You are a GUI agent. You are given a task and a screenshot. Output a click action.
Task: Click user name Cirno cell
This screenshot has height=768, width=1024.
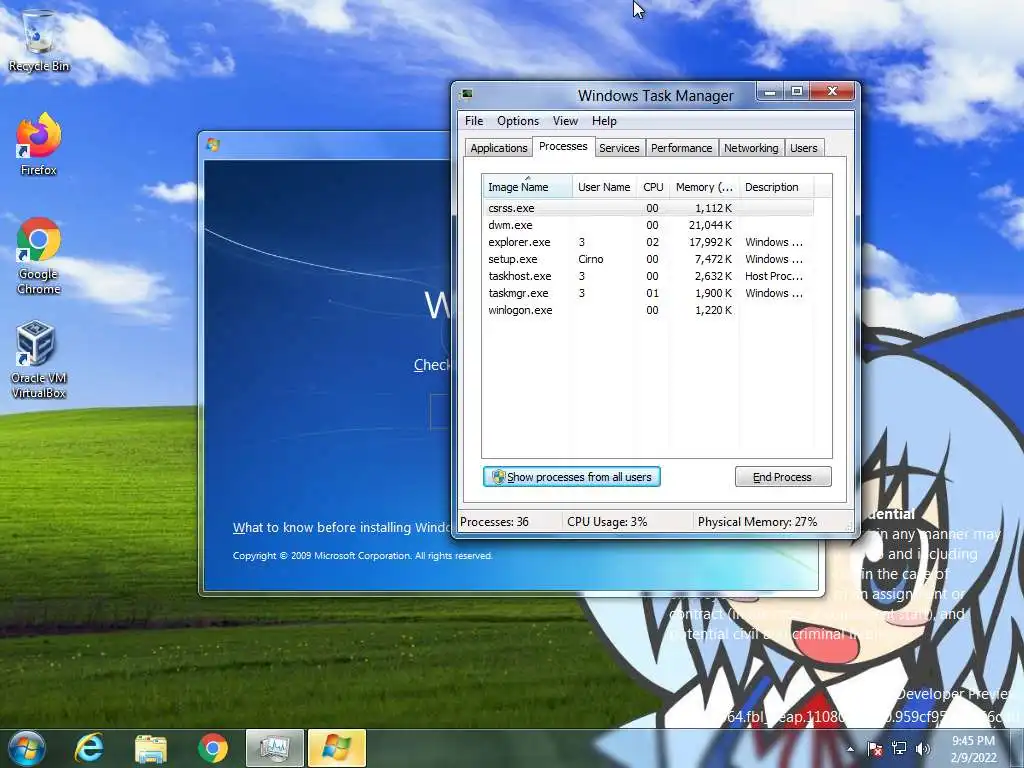click(x=590, y=259)
